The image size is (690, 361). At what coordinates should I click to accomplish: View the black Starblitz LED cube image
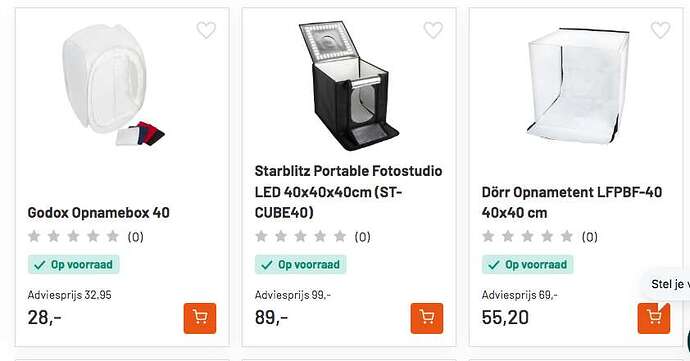349,86
